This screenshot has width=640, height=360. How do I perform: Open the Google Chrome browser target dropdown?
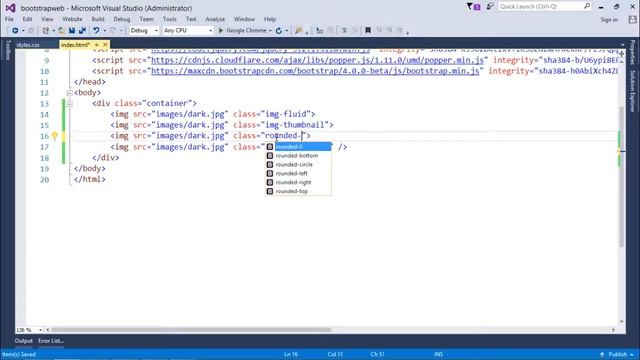pos(270,31)
